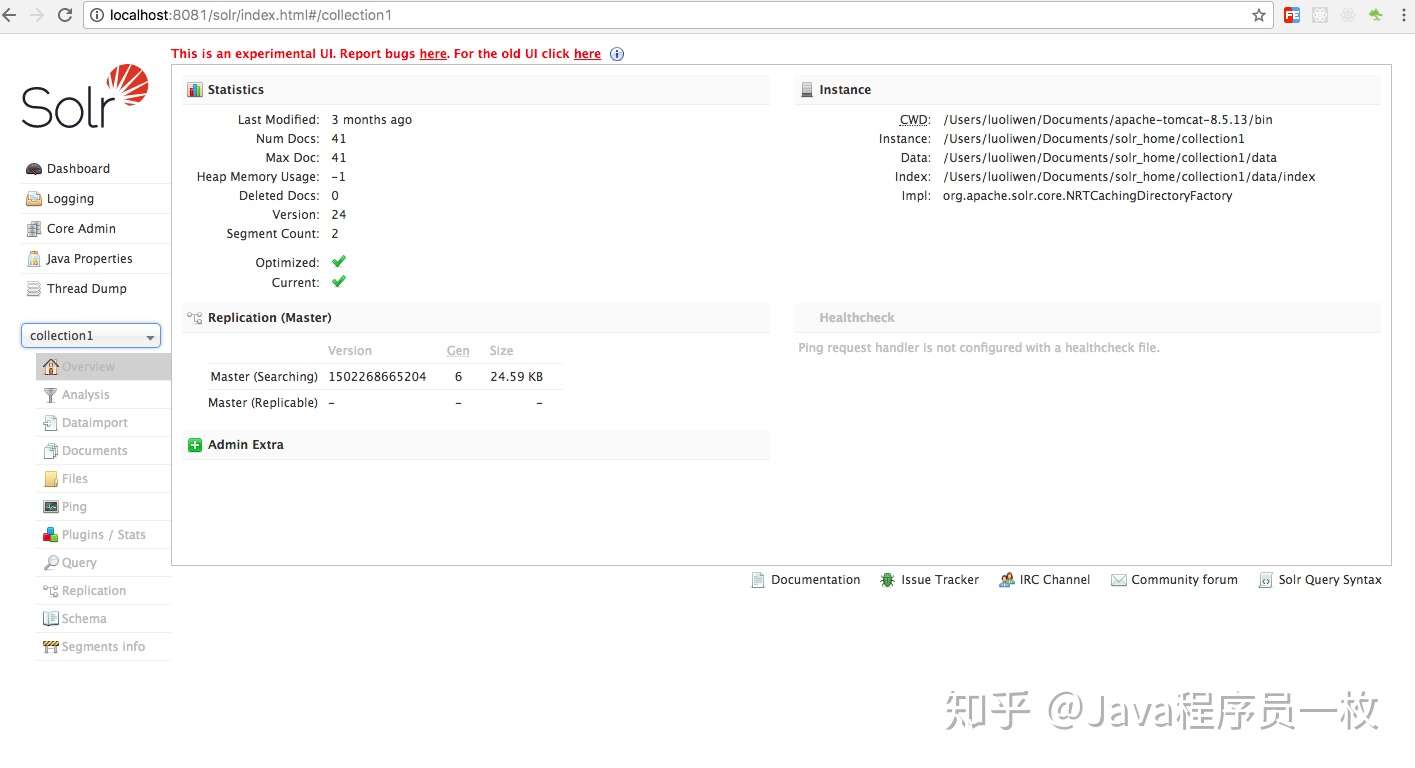Click the CWD path value
Viewport: 1415px width, 768px height.
click(1108, 120)
